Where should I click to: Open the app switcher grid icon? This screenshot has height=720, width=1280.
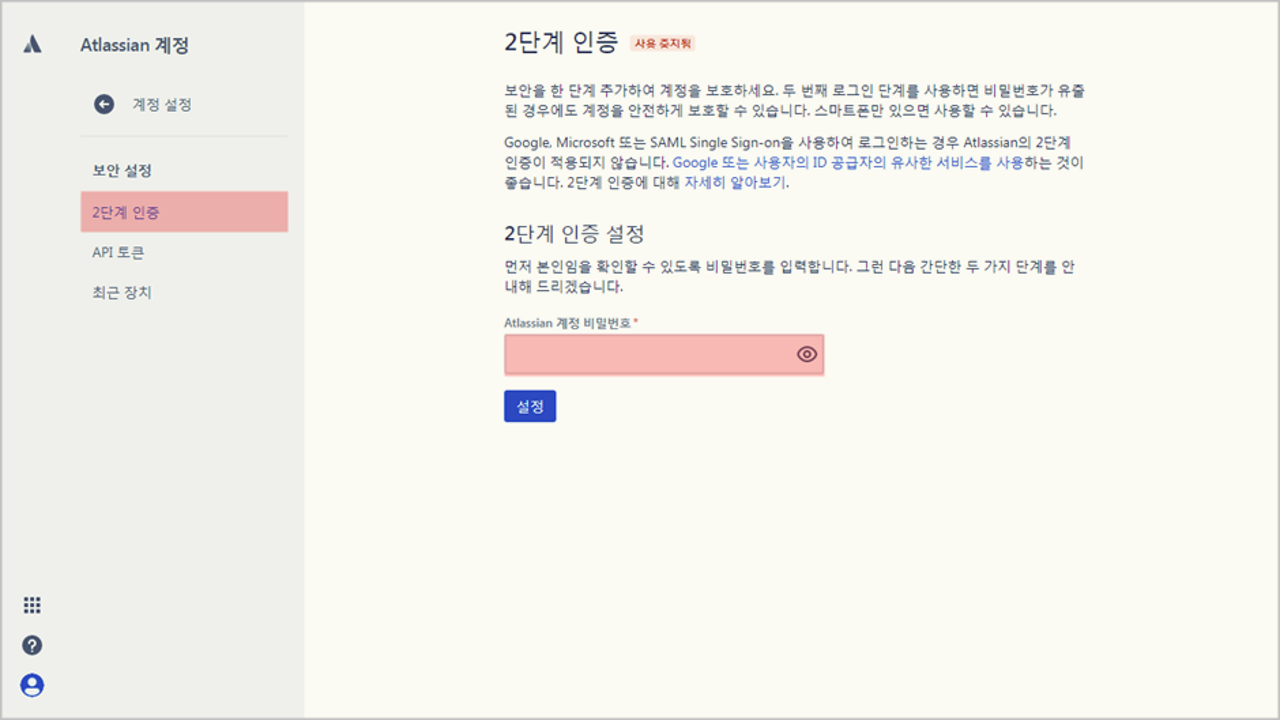(x=32, y=605)
